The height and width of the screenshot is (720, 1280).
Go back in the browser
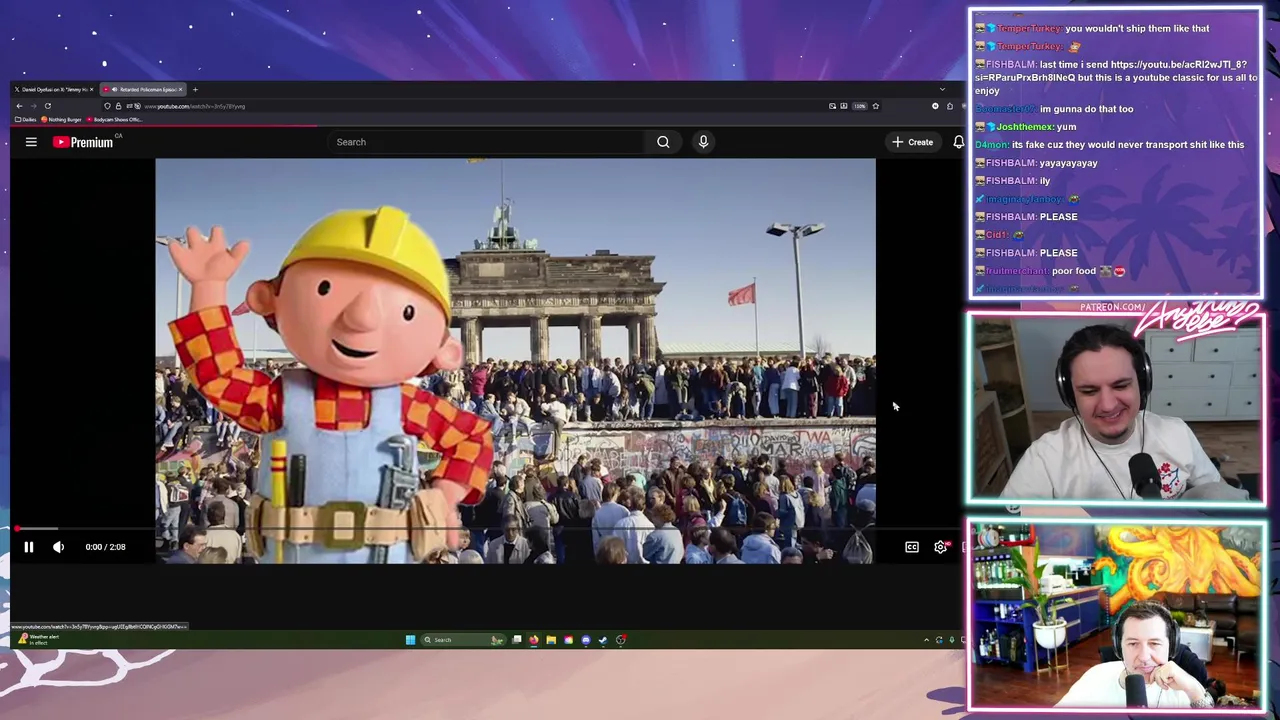[x=19, y=106]
